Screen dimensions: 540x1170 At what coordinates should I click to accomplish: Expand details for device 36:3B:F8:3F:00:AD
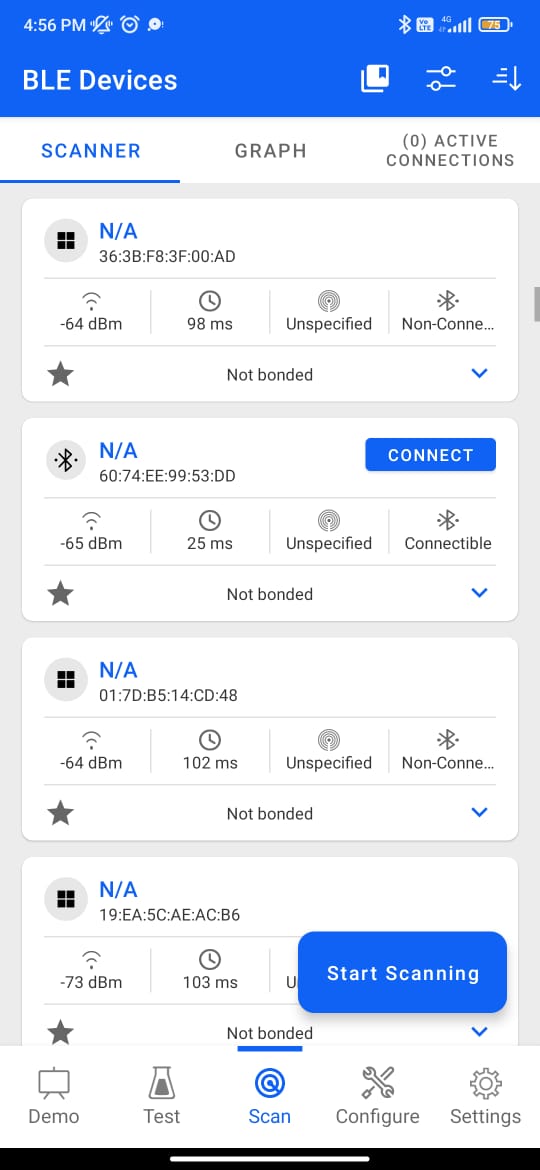[480, 373]
